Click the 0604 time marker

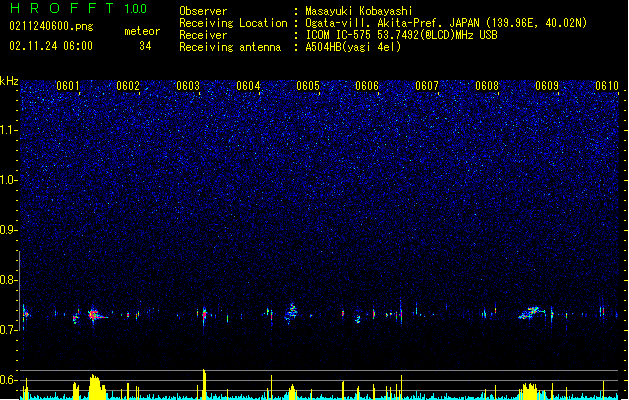(x=248, y=86)
